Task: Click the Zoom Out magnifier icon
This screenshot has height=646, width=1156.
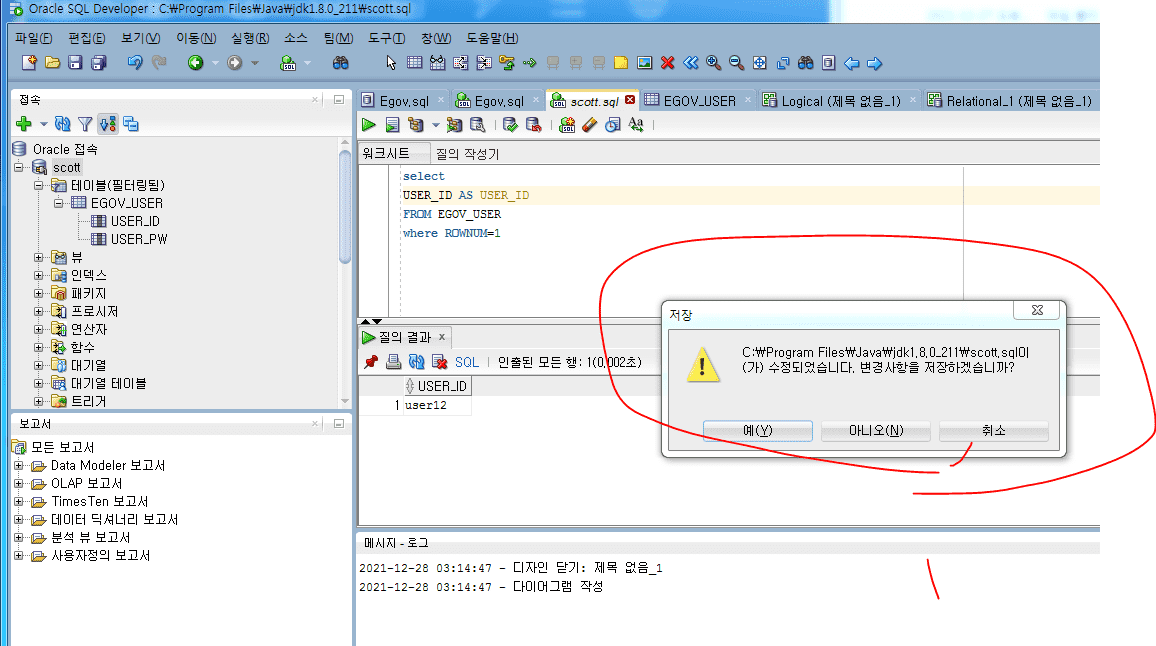Action: (x=737, y=63)
